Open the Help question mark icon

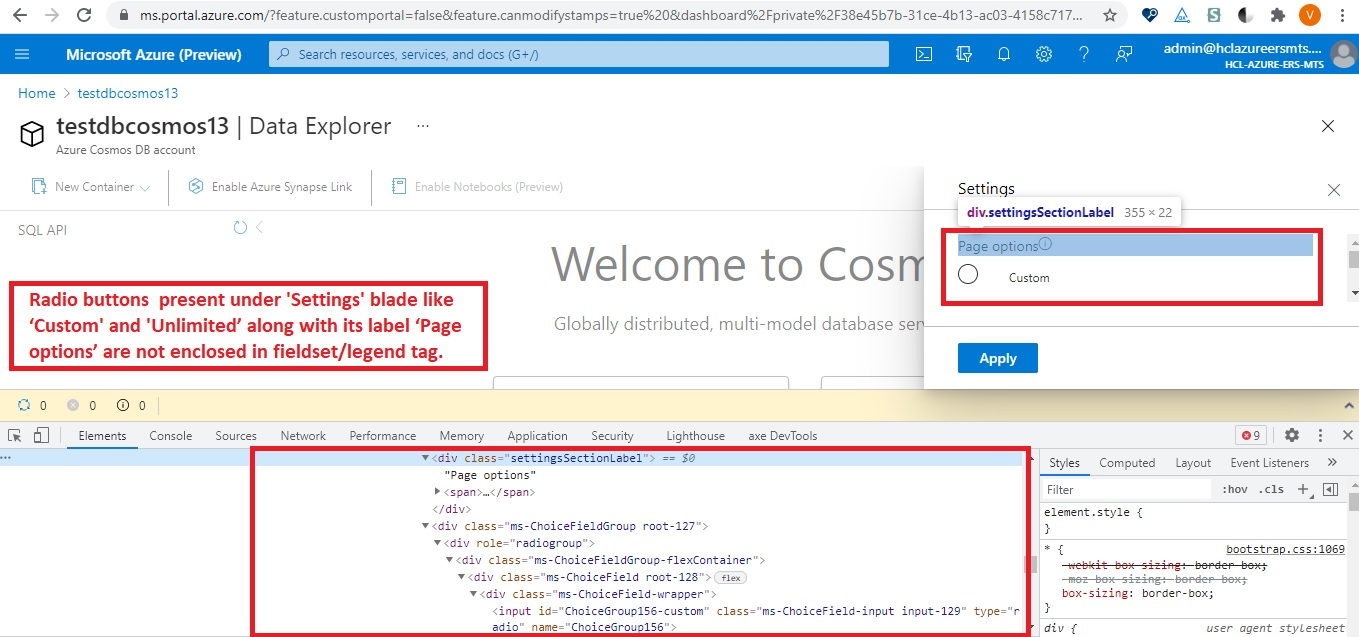(1083, 54)
